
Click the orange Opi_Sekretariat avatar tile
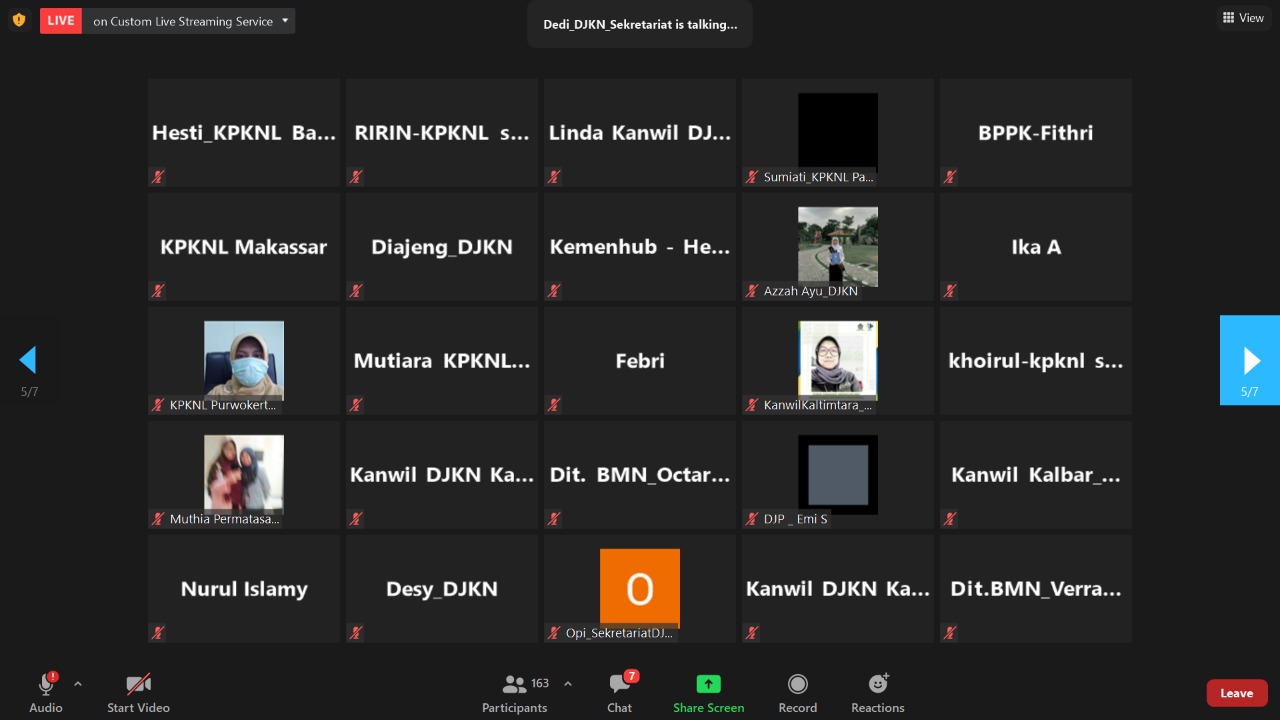(639, 588)
